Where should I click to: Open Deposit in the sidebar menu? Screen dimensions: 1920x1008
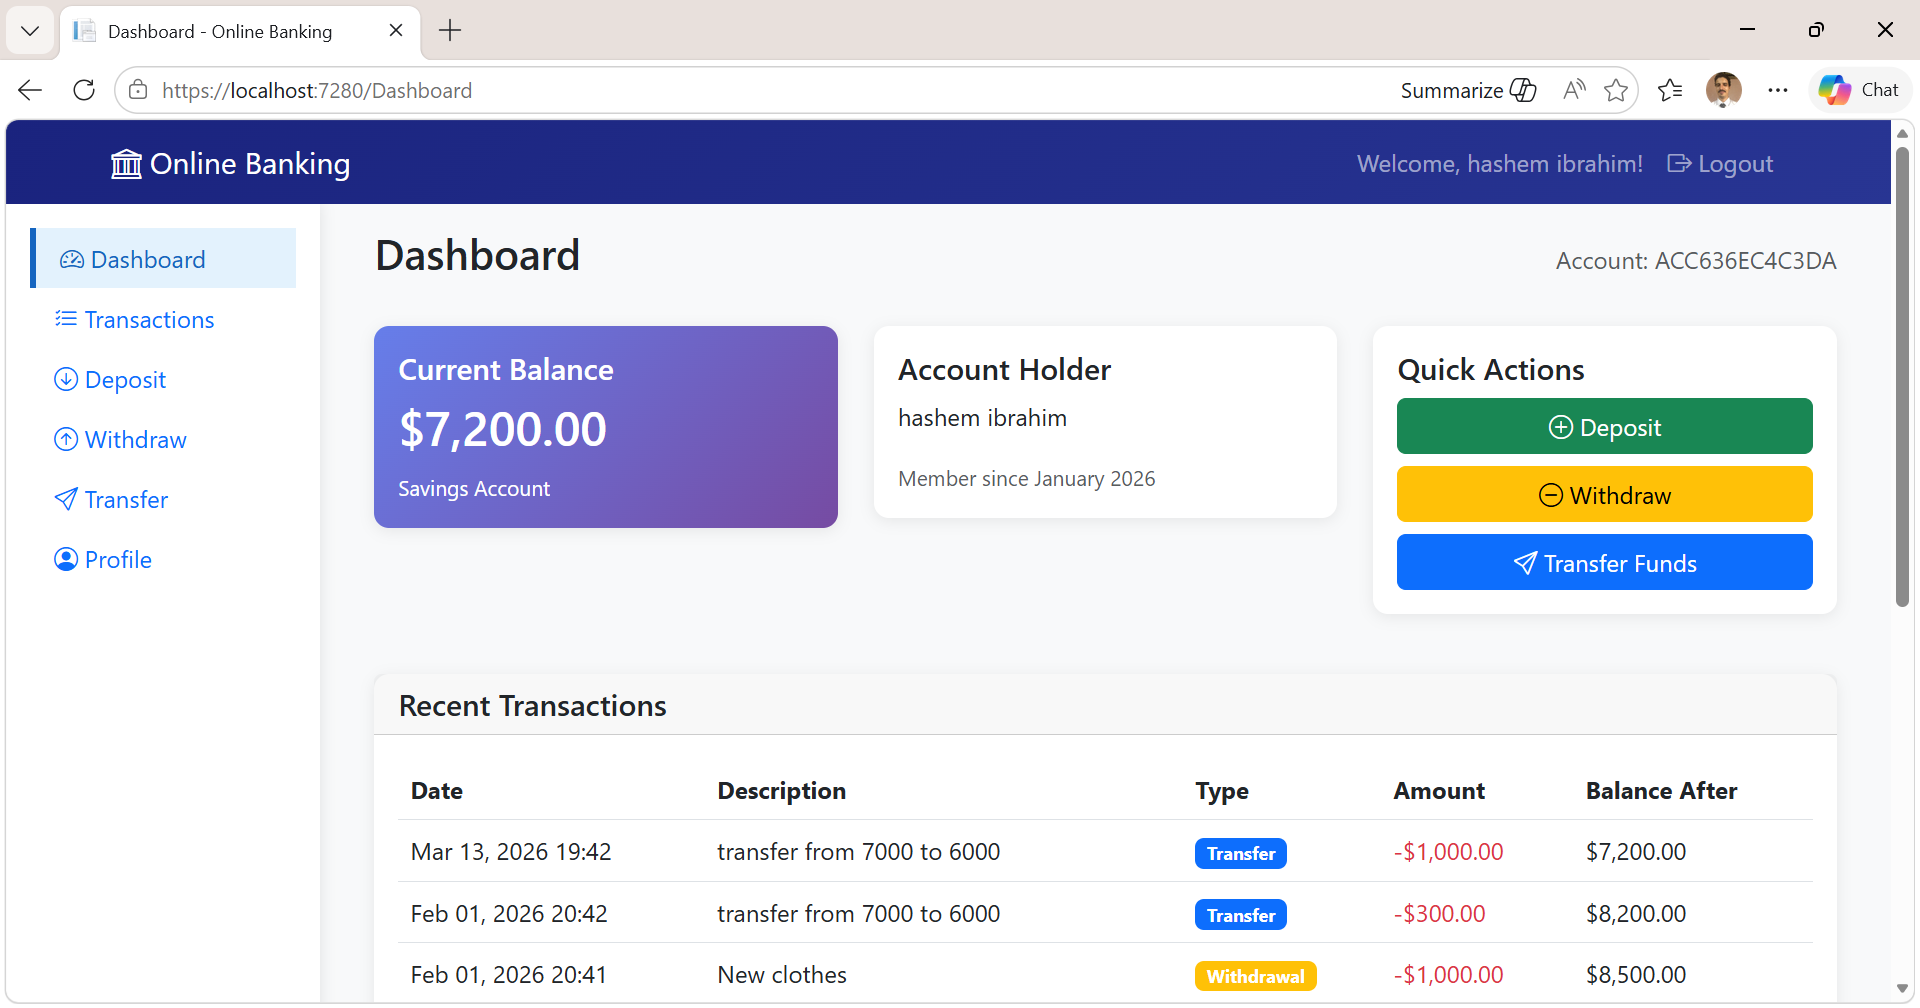tap(164, 379)
